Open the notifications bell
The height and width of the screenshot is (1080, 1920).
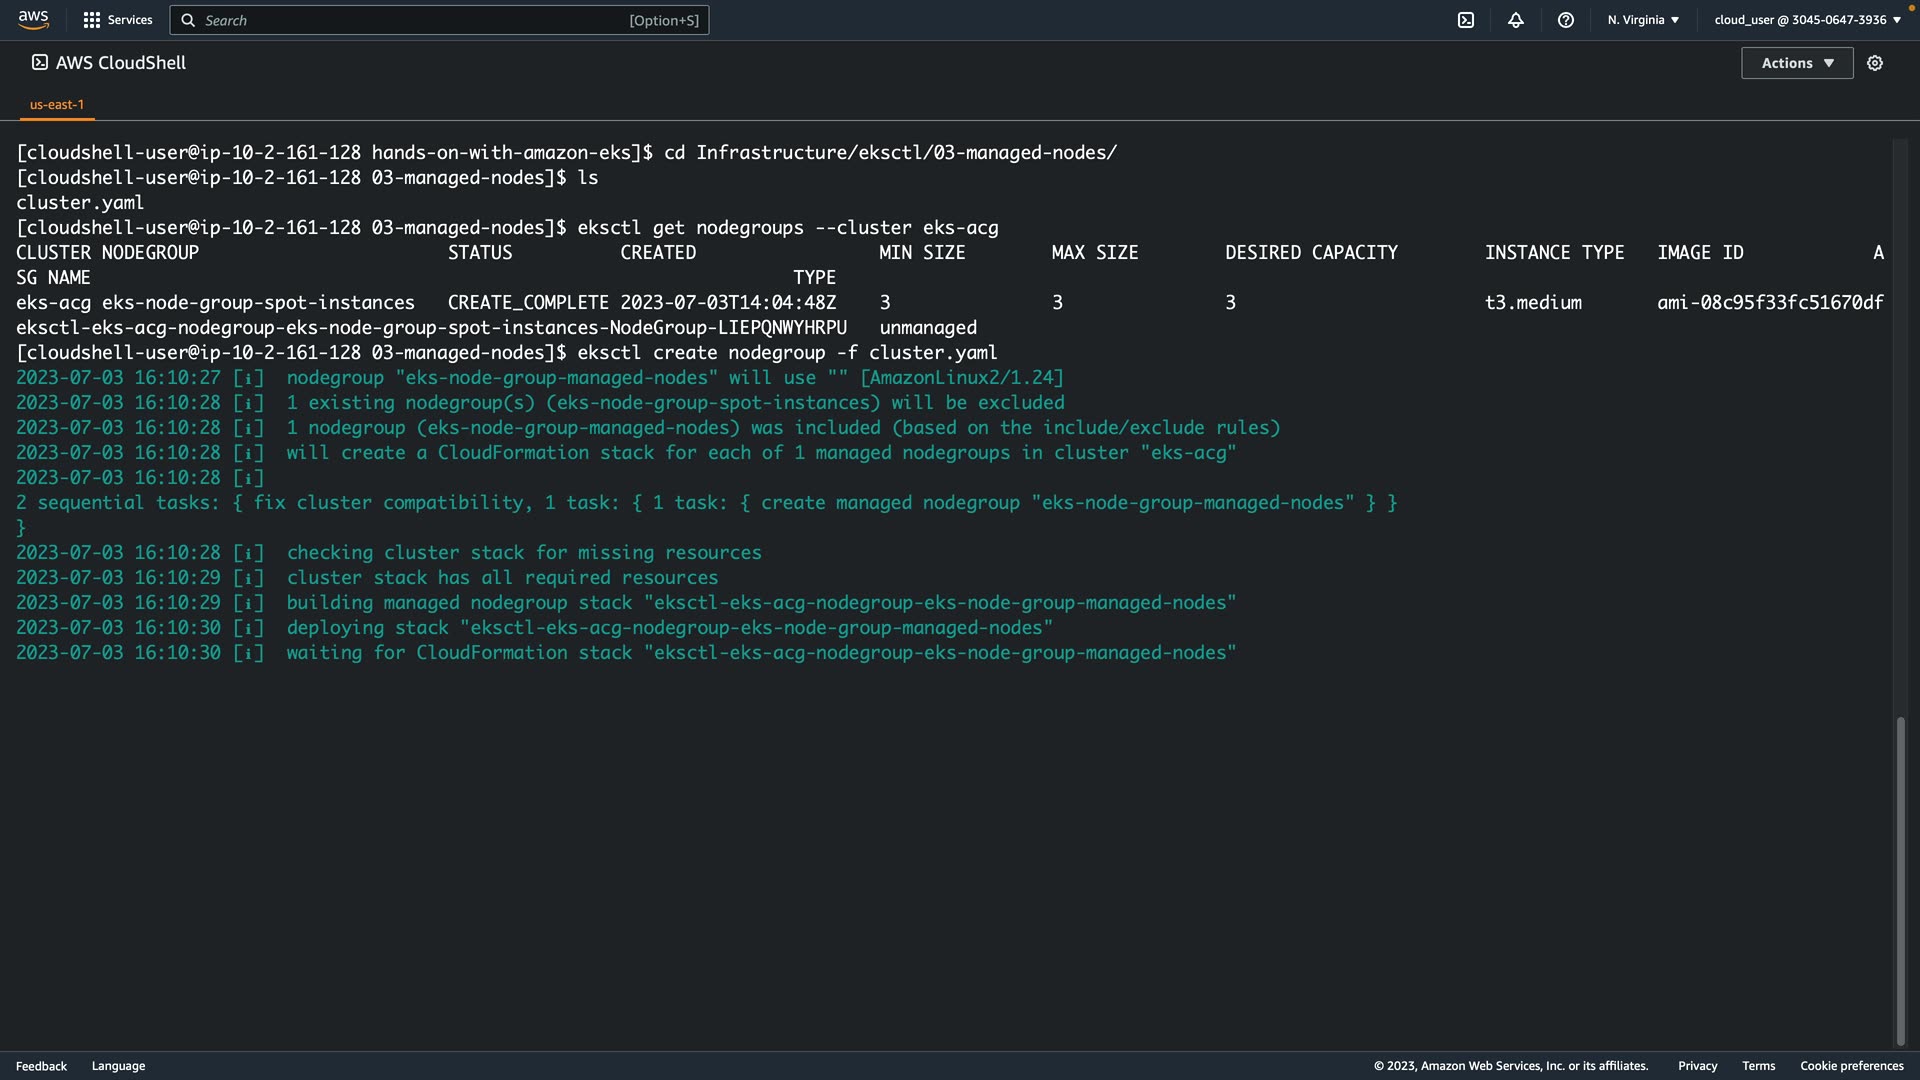[x=1516, y=20]
